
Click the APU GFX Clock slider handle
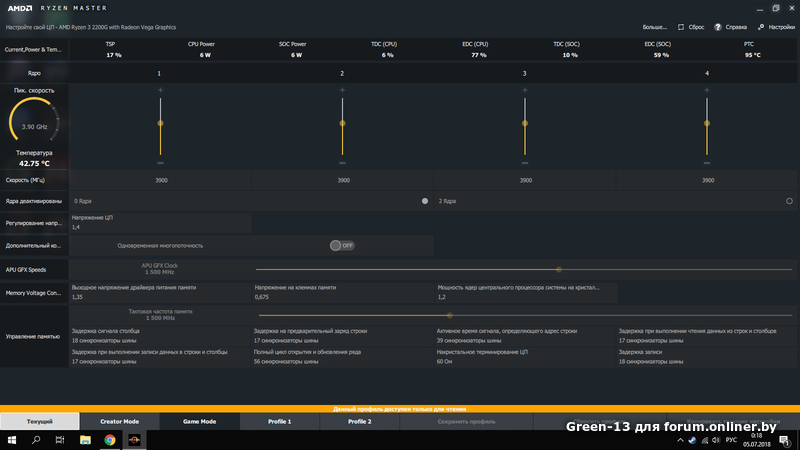click(559, 269)
